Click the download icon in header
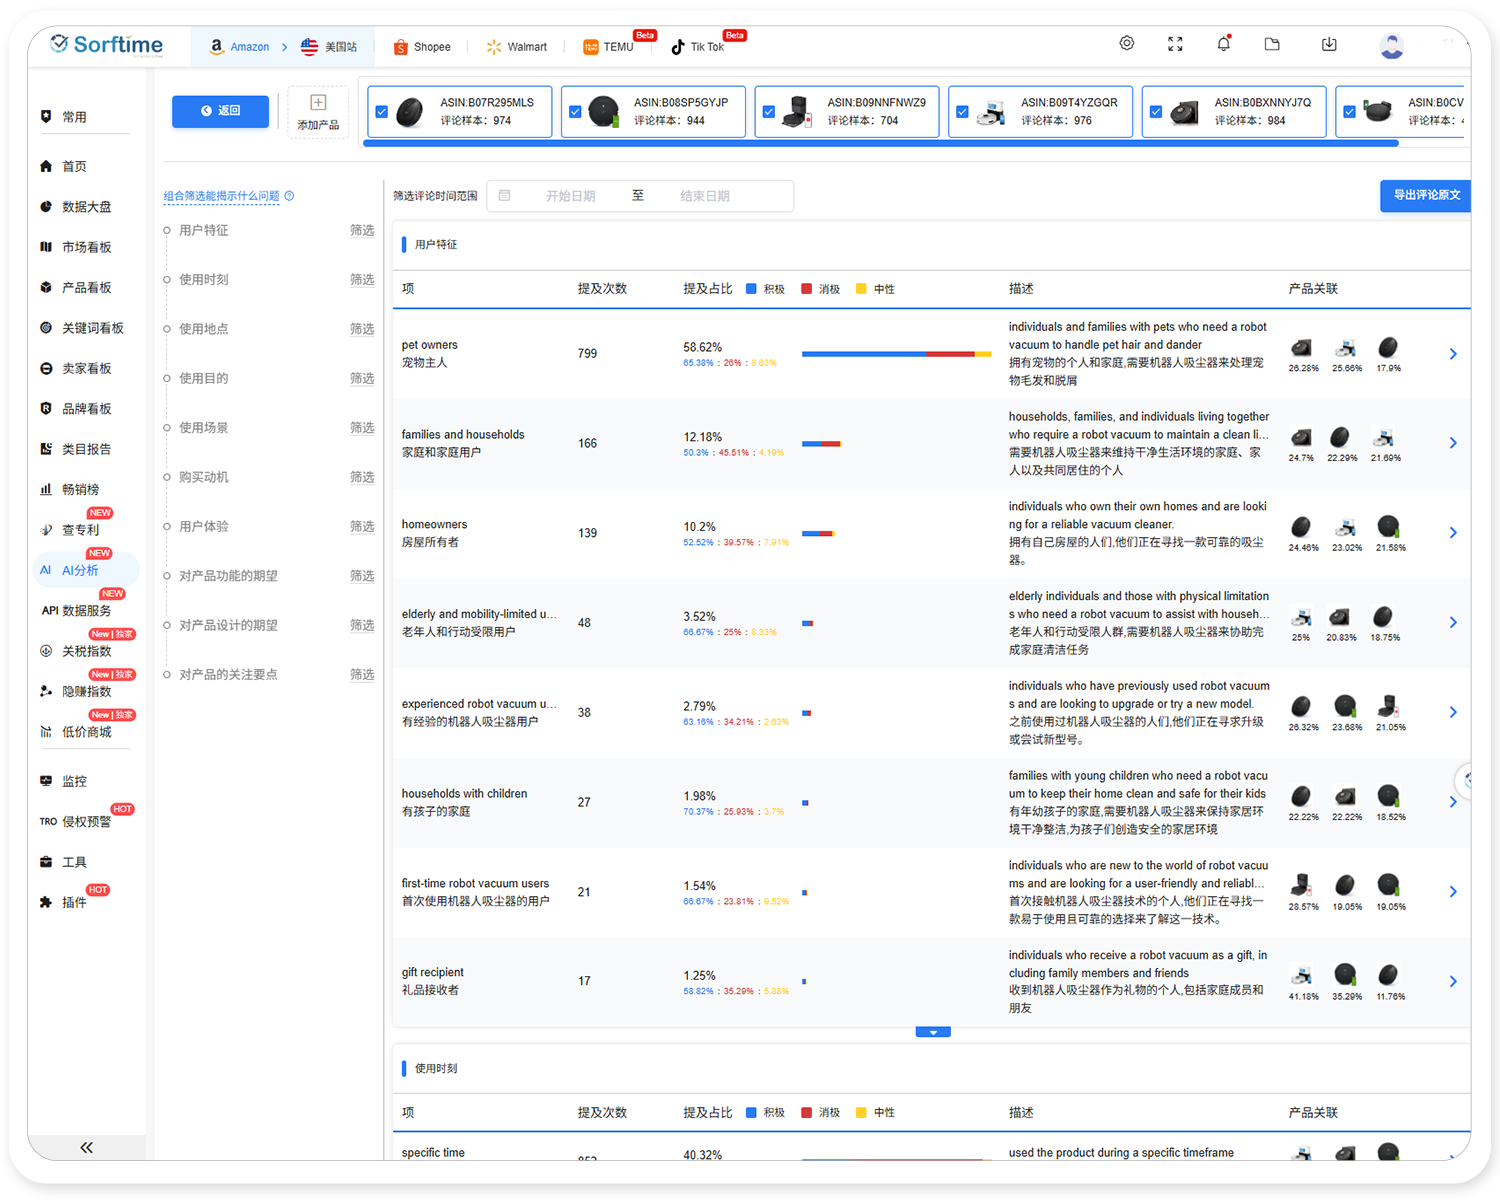Image resolution: width=1500 pixels, height=1200 pixels. click(1329, 44)
